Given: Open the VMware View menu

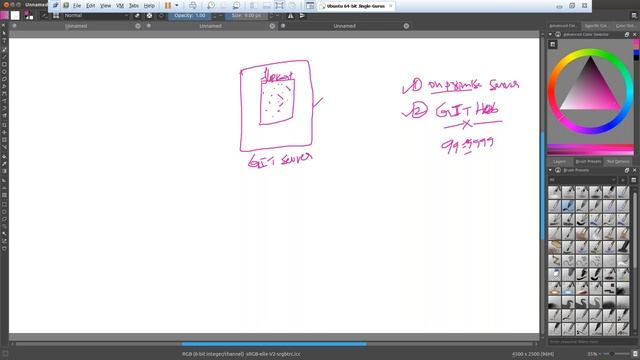Looking at the screenshot, I should (105, 6).
